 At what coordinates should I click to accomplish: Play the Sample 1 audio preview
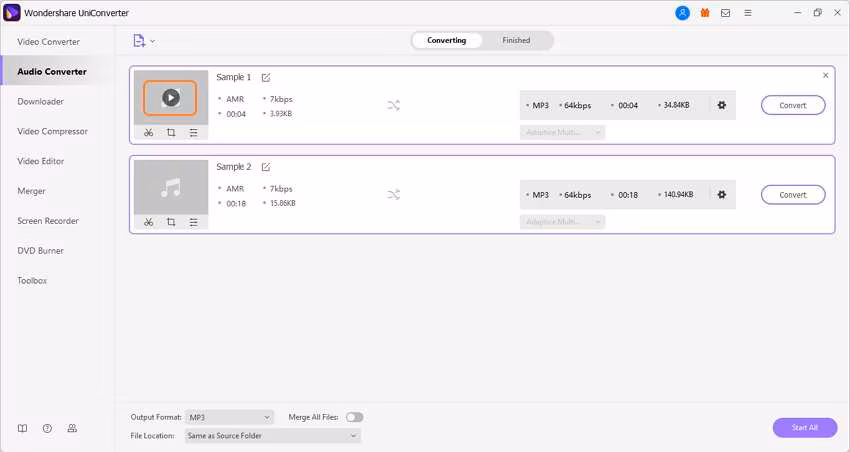[171, 98]
